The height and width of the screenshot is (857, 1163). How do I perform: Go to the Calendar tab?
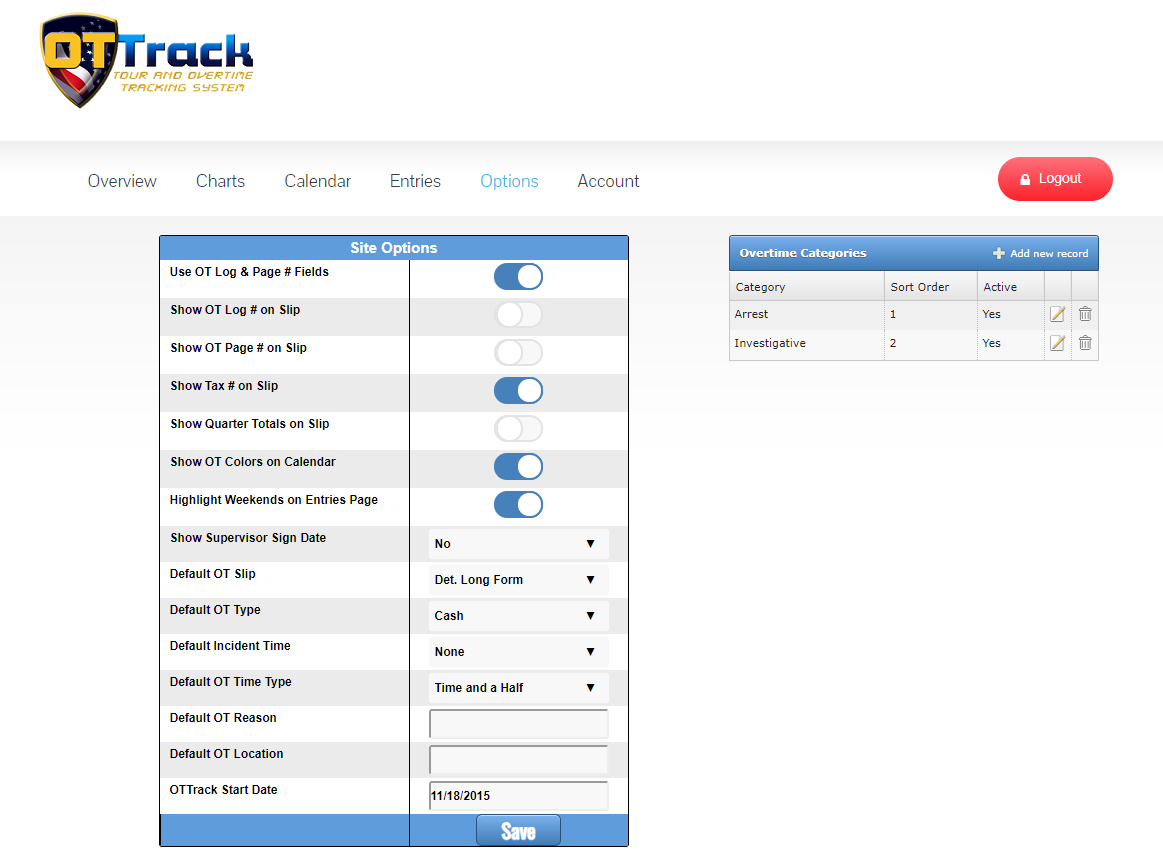(x=317, y=181)
